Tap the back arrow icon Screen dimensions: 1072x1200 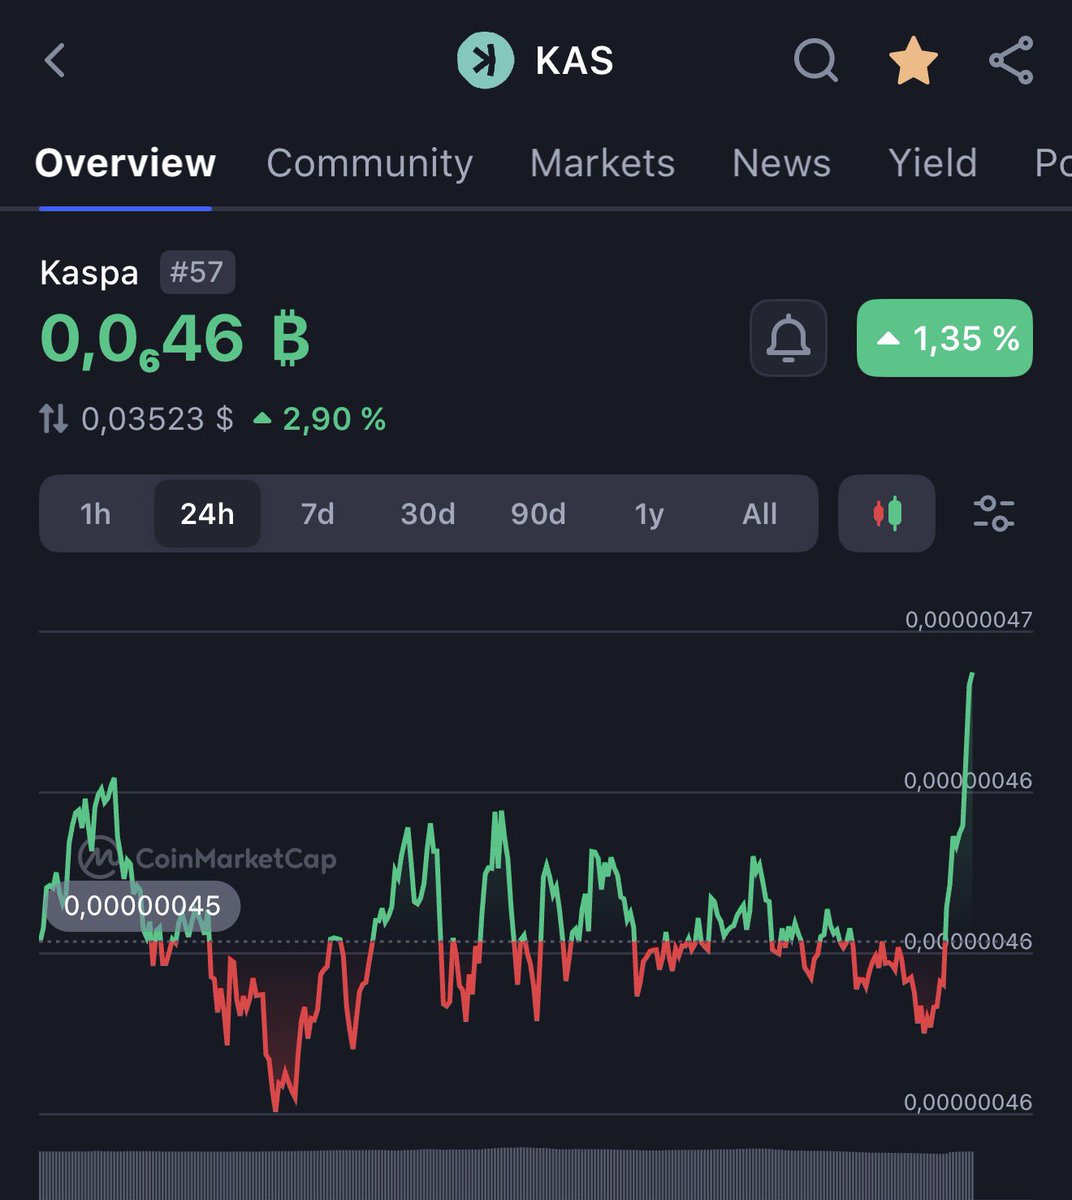click(x=55, y=60)
